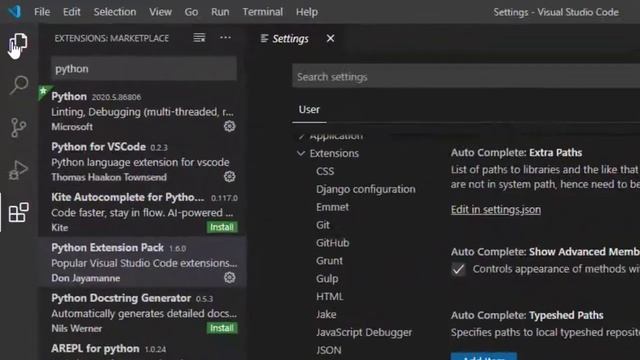Open the Edit menu
This screenshot has width=640, height=360.
coord(72,12)
